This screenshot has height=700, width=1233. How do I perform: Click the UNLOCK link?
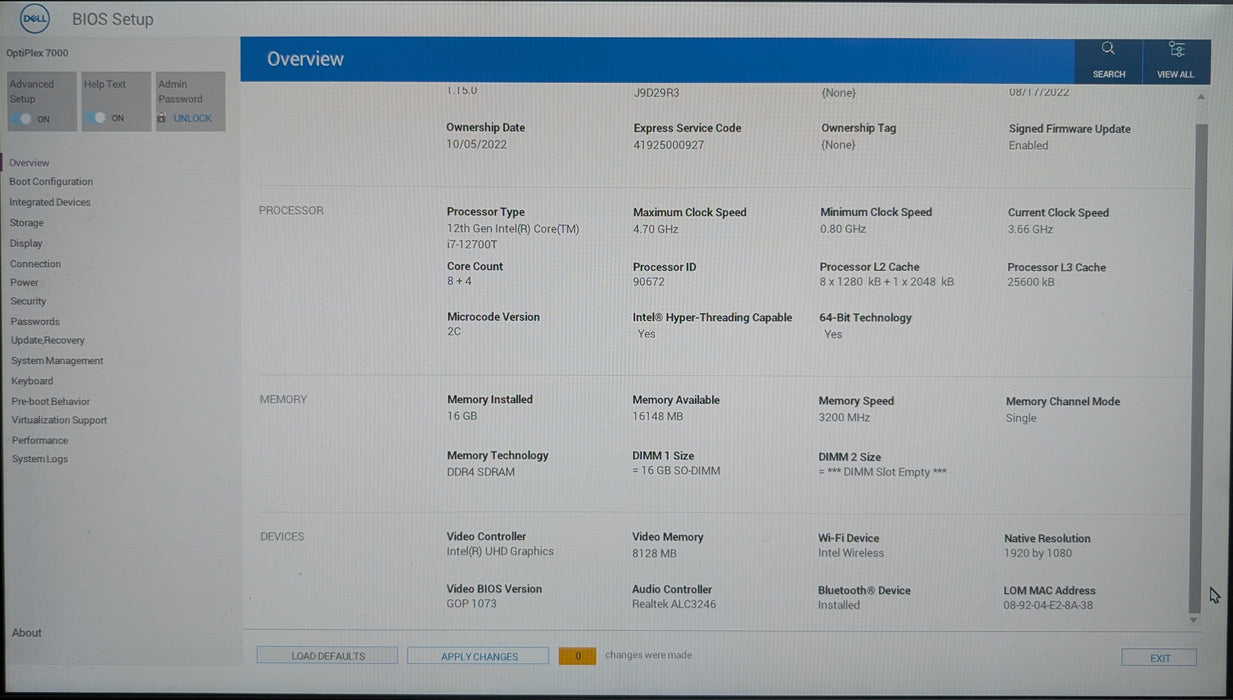(x=192, y=118)
